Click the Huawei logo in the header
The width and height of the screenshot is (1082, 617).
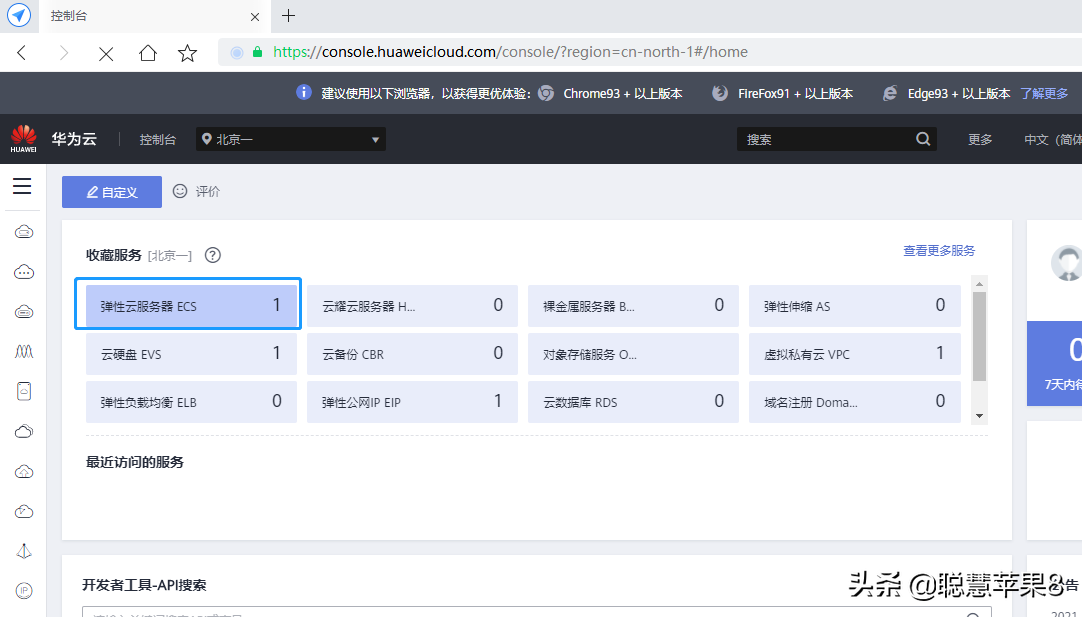tap(23, 139)
